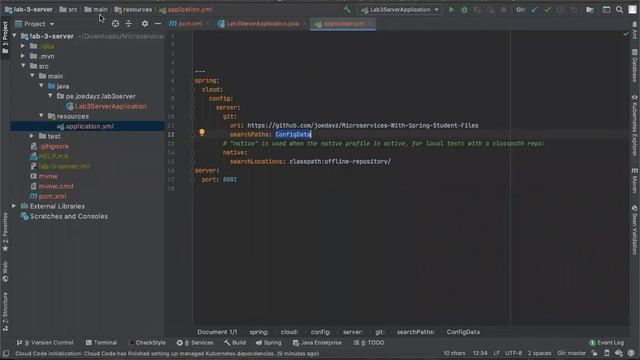Click the Git rollback arrow icon
640x360 pixels.
coord(574,9)
